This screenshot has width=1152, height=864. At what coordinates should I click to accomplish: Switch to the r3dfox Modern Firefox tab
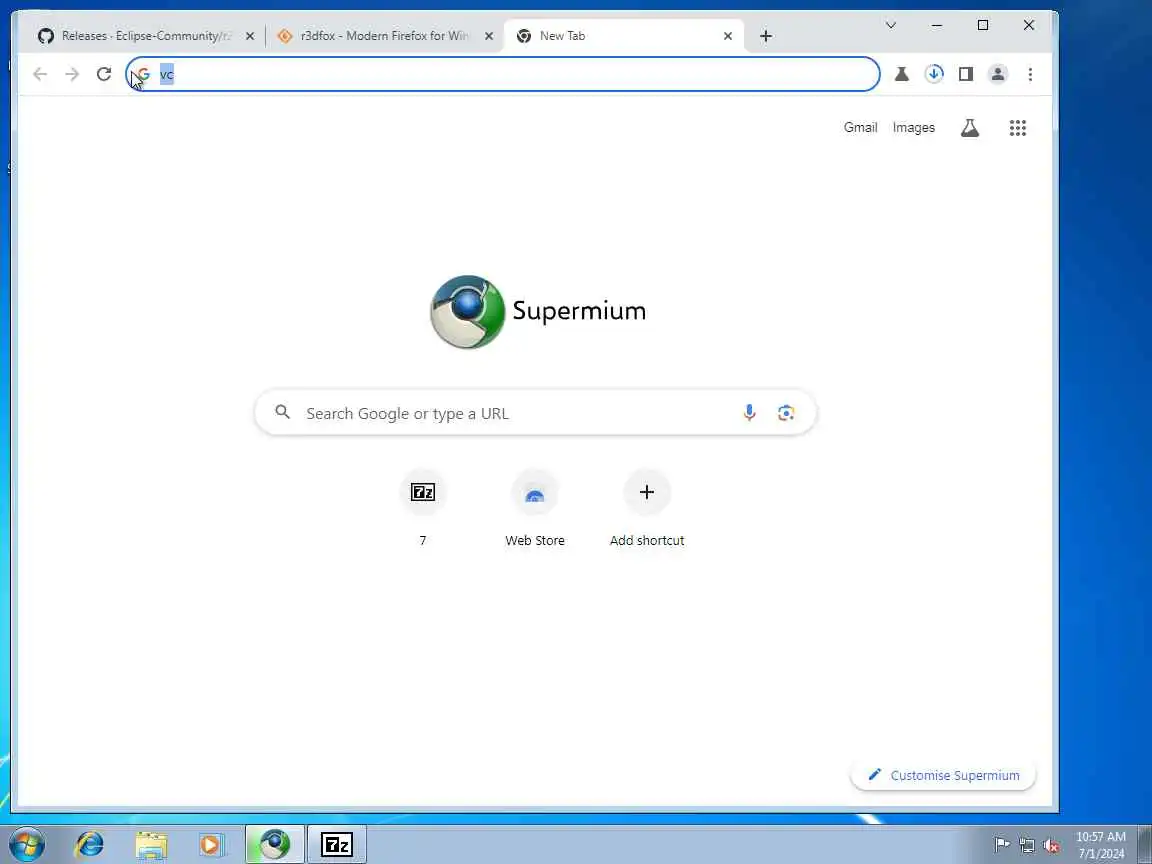[384, 36]
